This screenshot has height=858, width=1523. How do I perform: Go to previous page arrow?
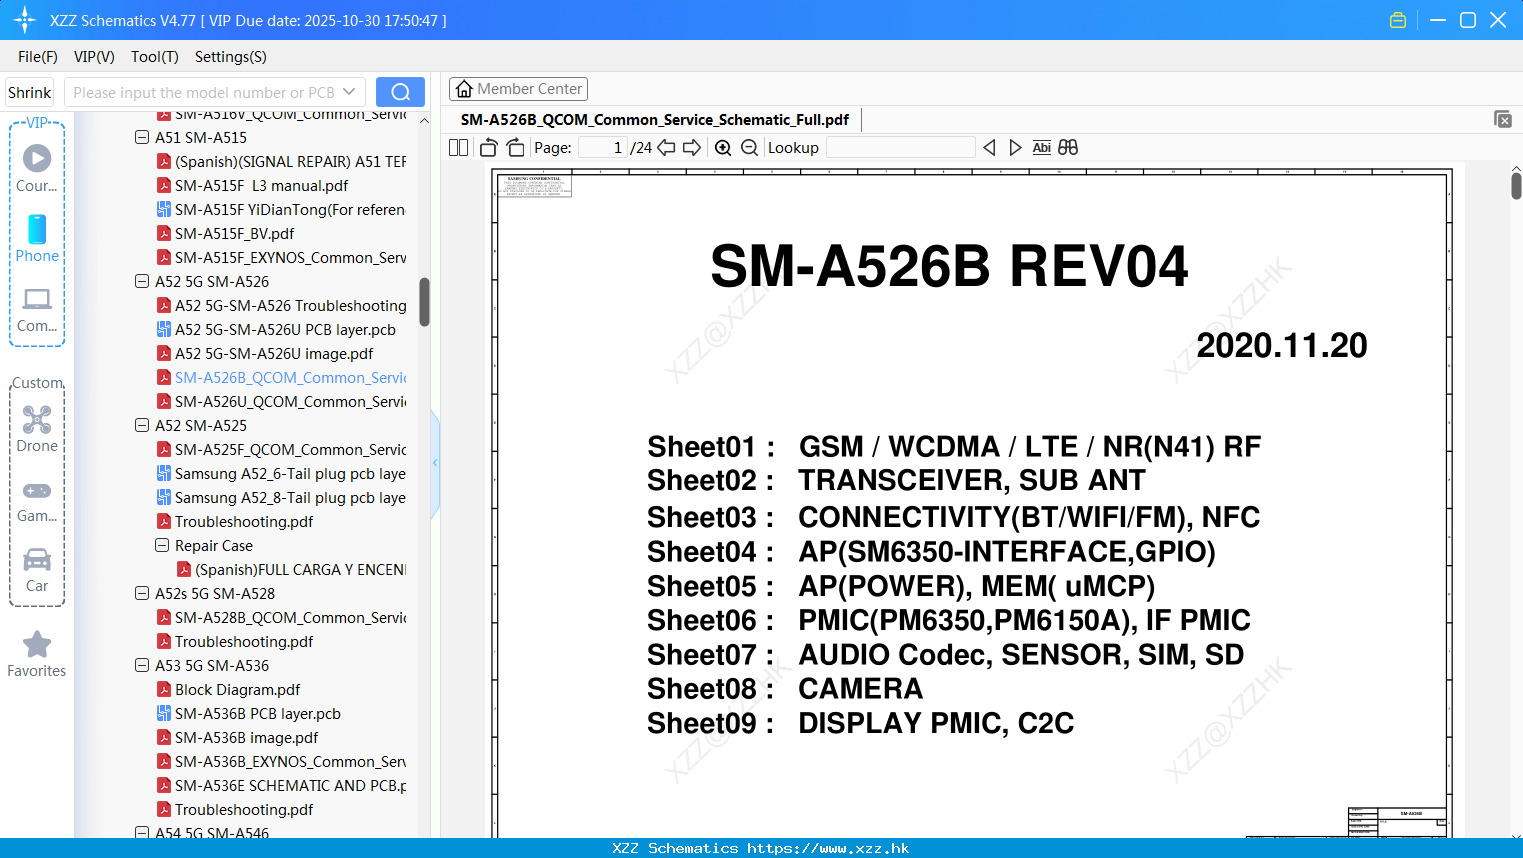tap(666, 148)
